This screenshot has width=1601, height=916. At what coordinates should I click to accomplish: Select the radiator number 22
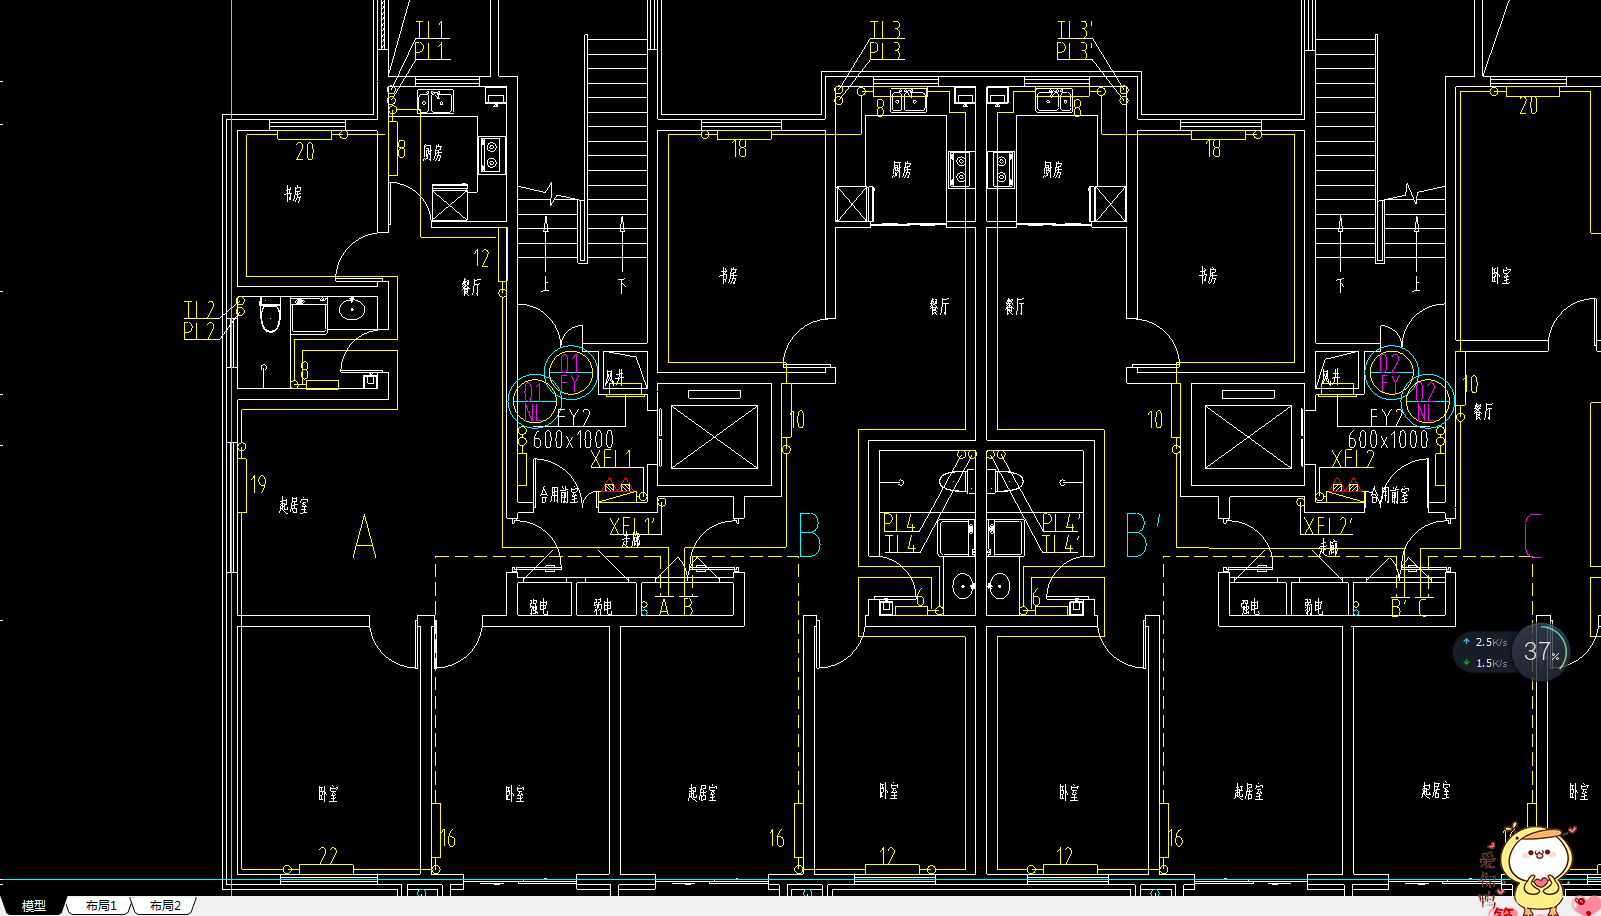click(x=328, y=856)
